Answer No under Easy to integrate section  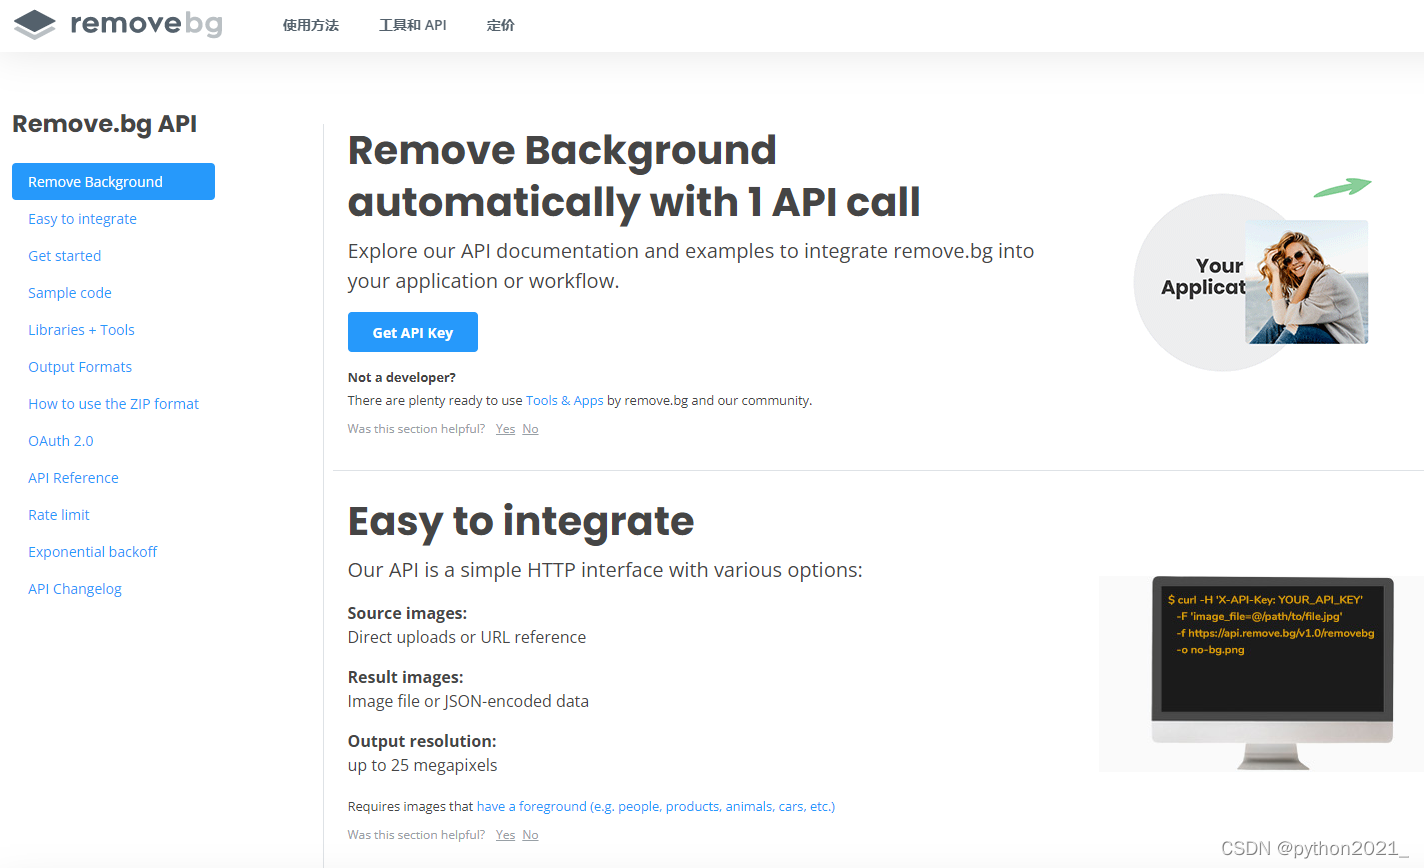coord(530,835)
